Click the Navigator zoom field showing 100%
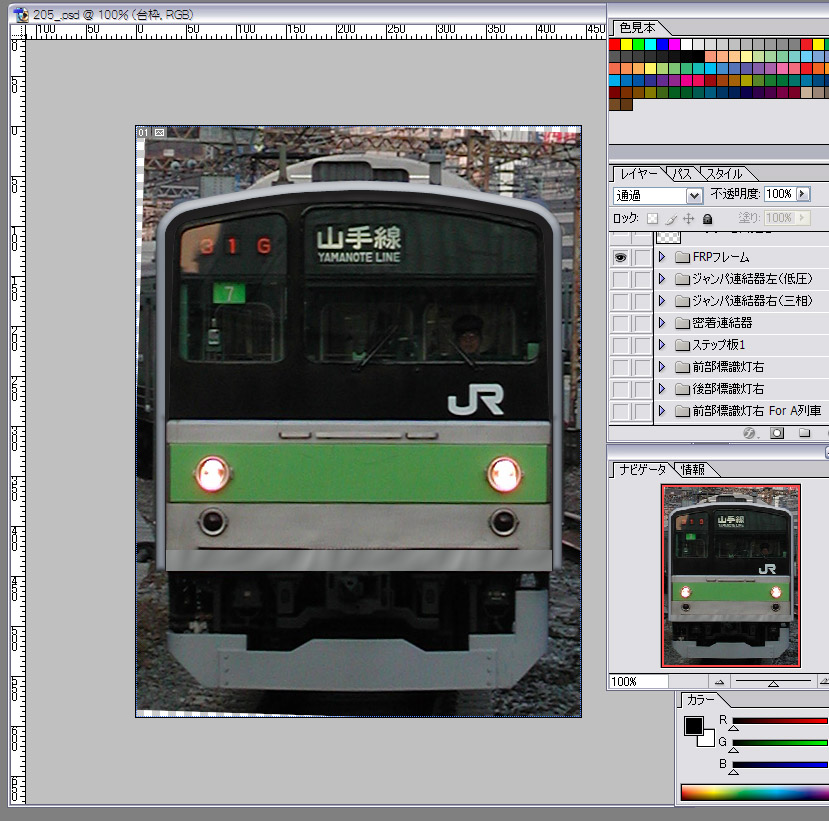The image size is (829, 821). coord(639,681)
